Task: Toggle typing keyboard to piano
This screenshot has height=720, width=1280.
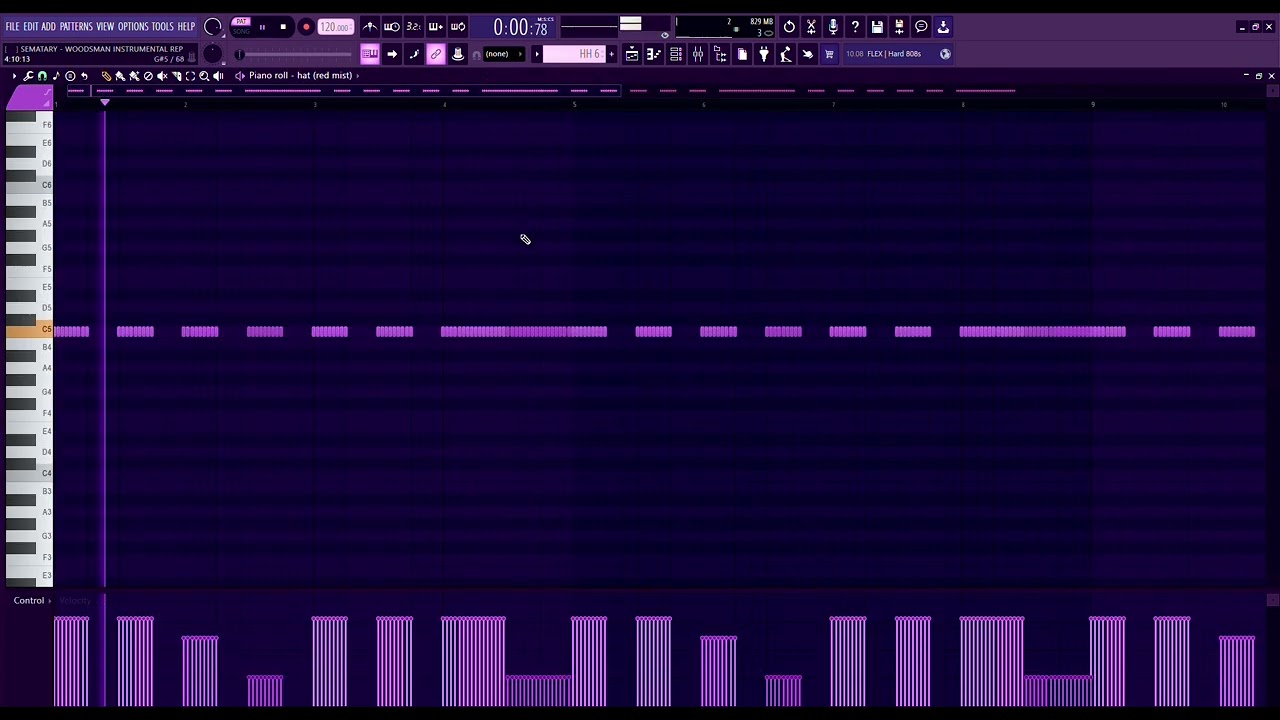Action: tap(369, 54)
